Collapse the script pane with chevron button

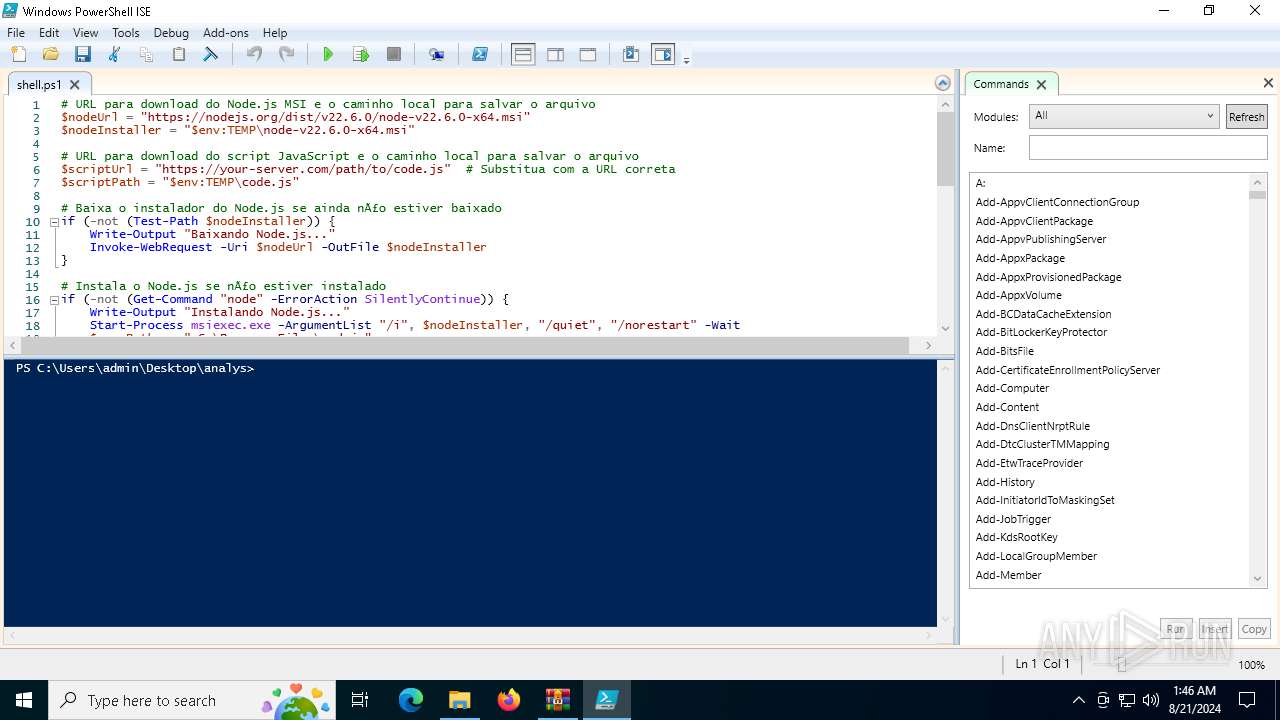(942, 84)
